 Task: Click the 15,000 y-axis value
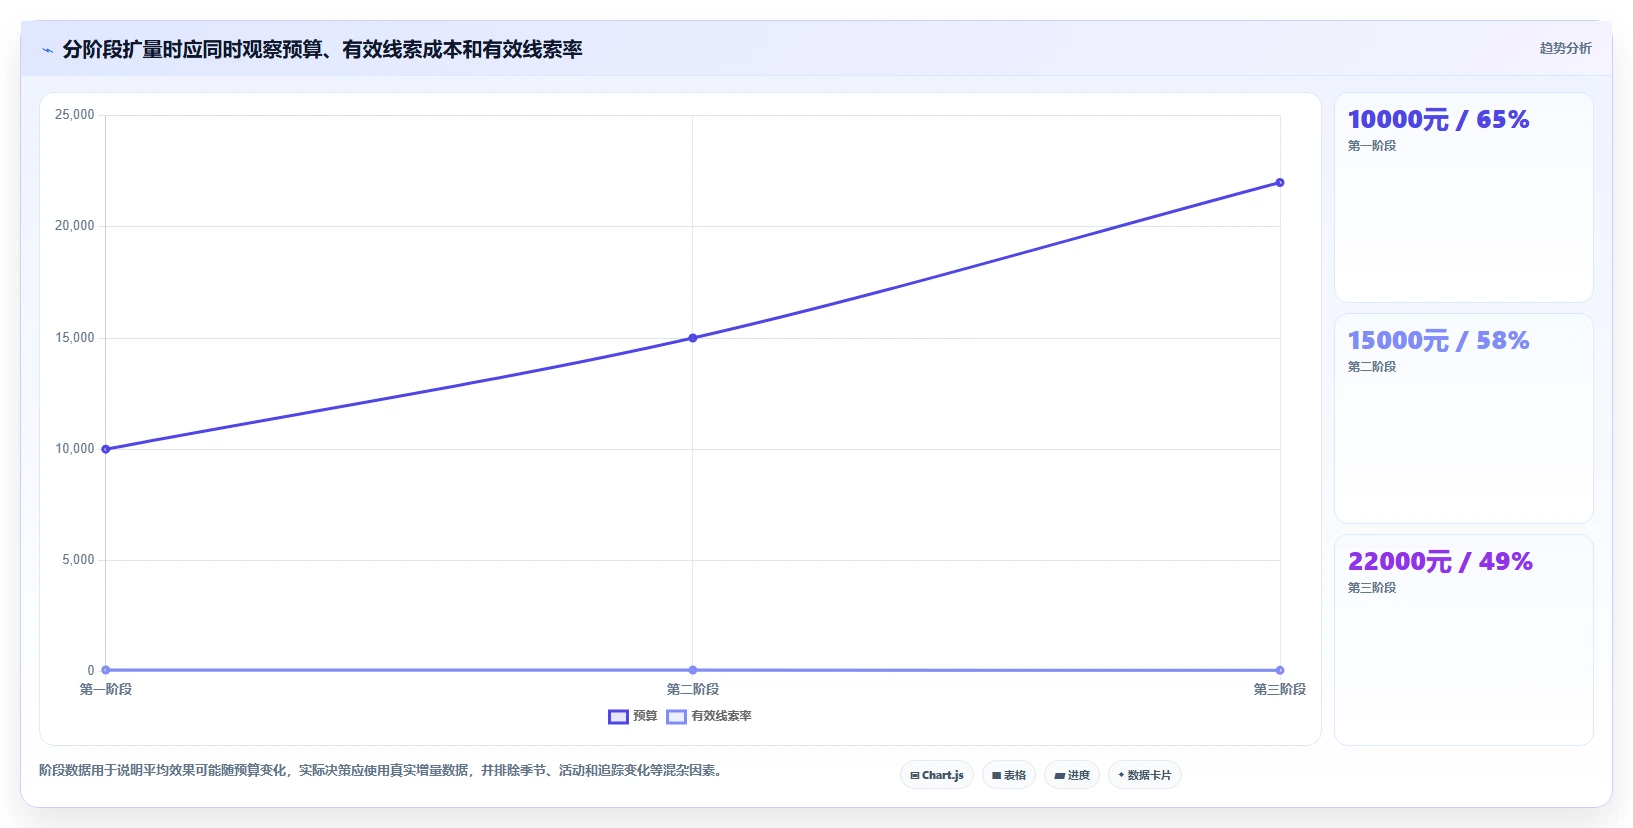tap(75, 338)
